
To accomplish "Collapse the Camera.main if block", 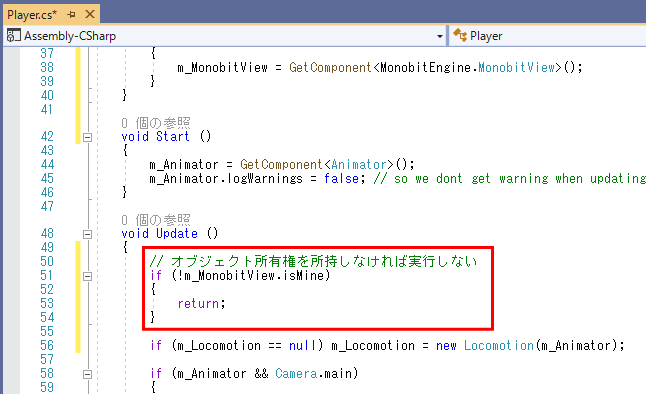I will pyautogui.click(x=87, y=374).
